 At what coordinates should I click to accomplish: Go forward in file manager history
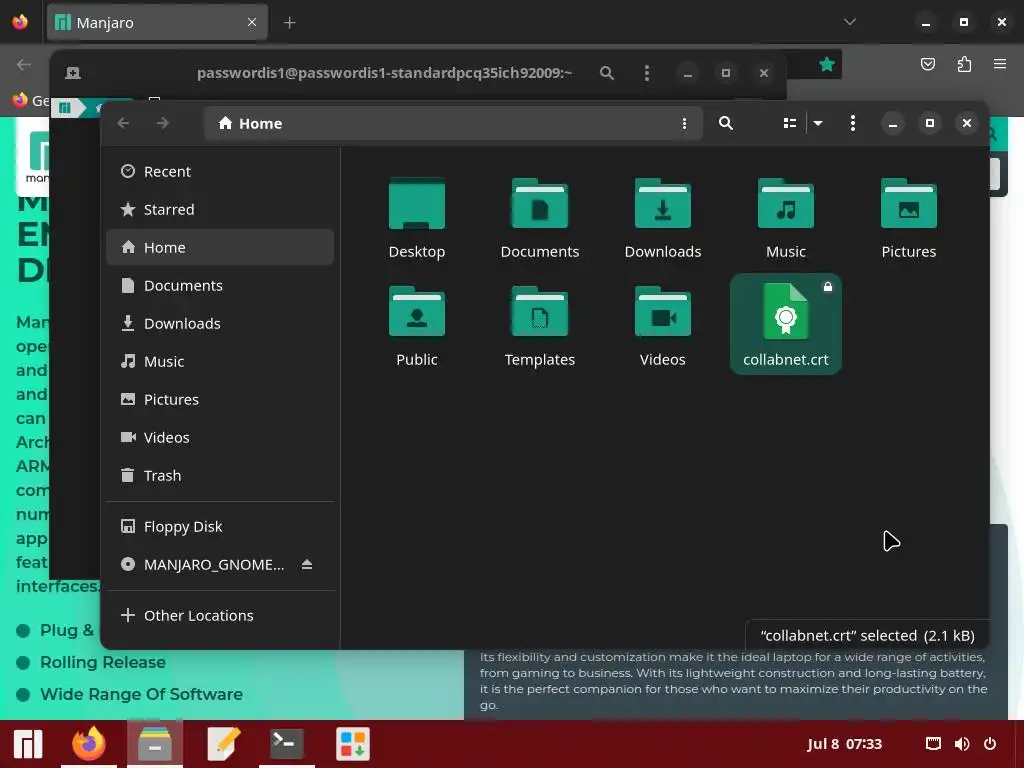point(163,123)
